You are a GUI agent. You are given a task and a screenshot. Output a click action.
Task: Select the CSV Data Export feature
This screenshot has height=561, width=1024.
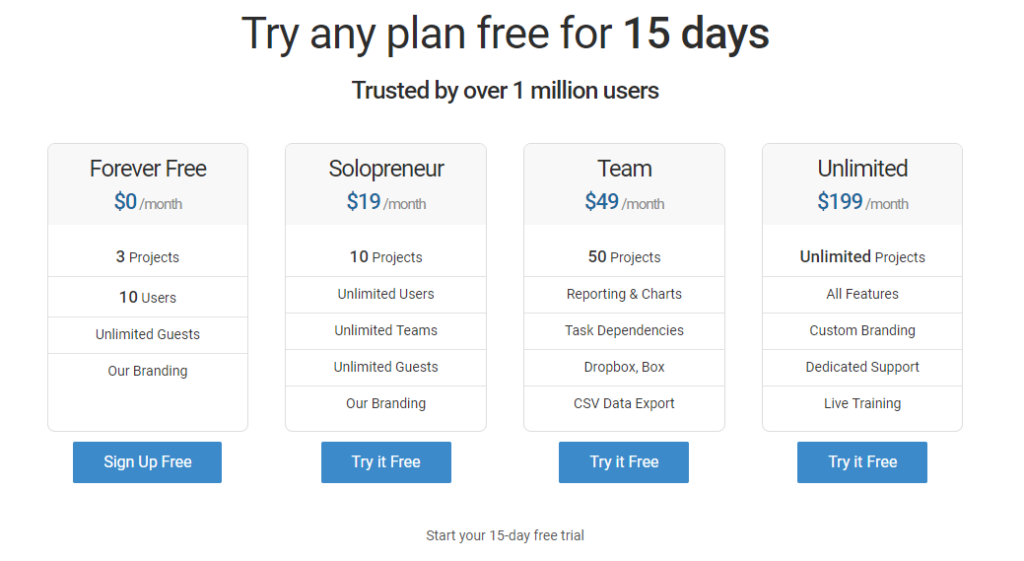coord(624,403)
